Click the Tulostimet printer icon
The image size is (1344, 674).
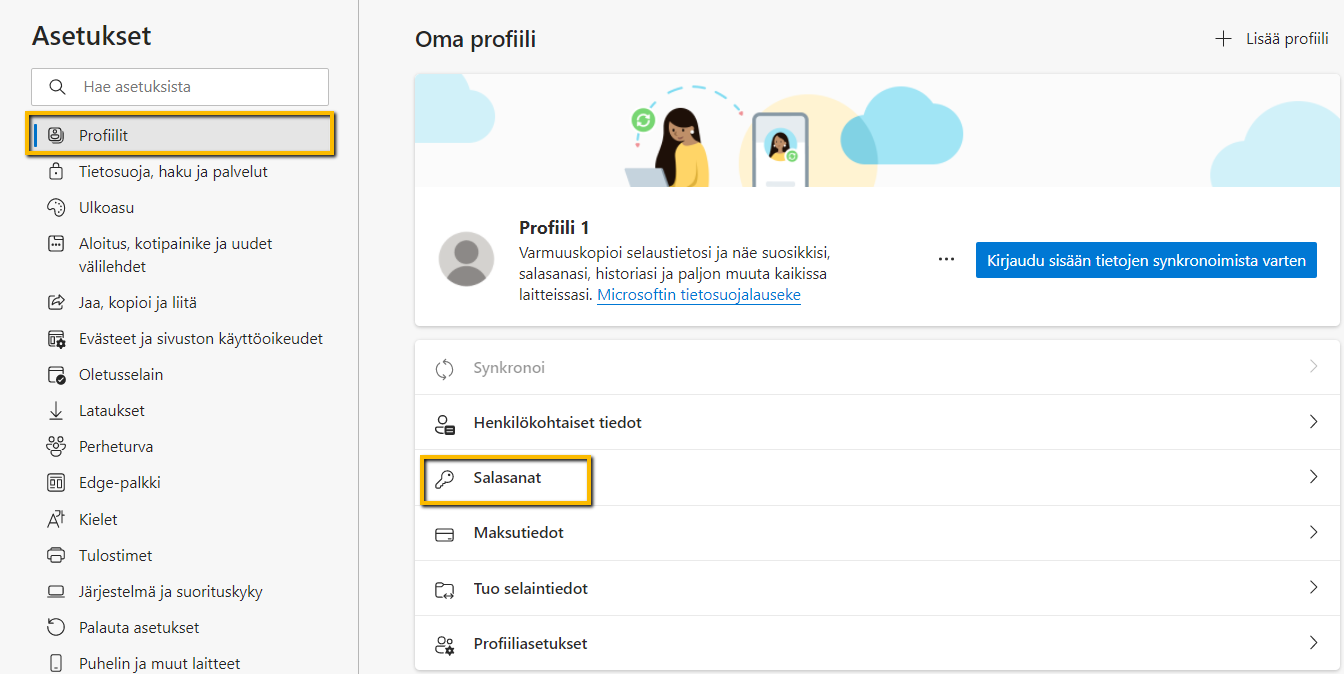[57, 555]
